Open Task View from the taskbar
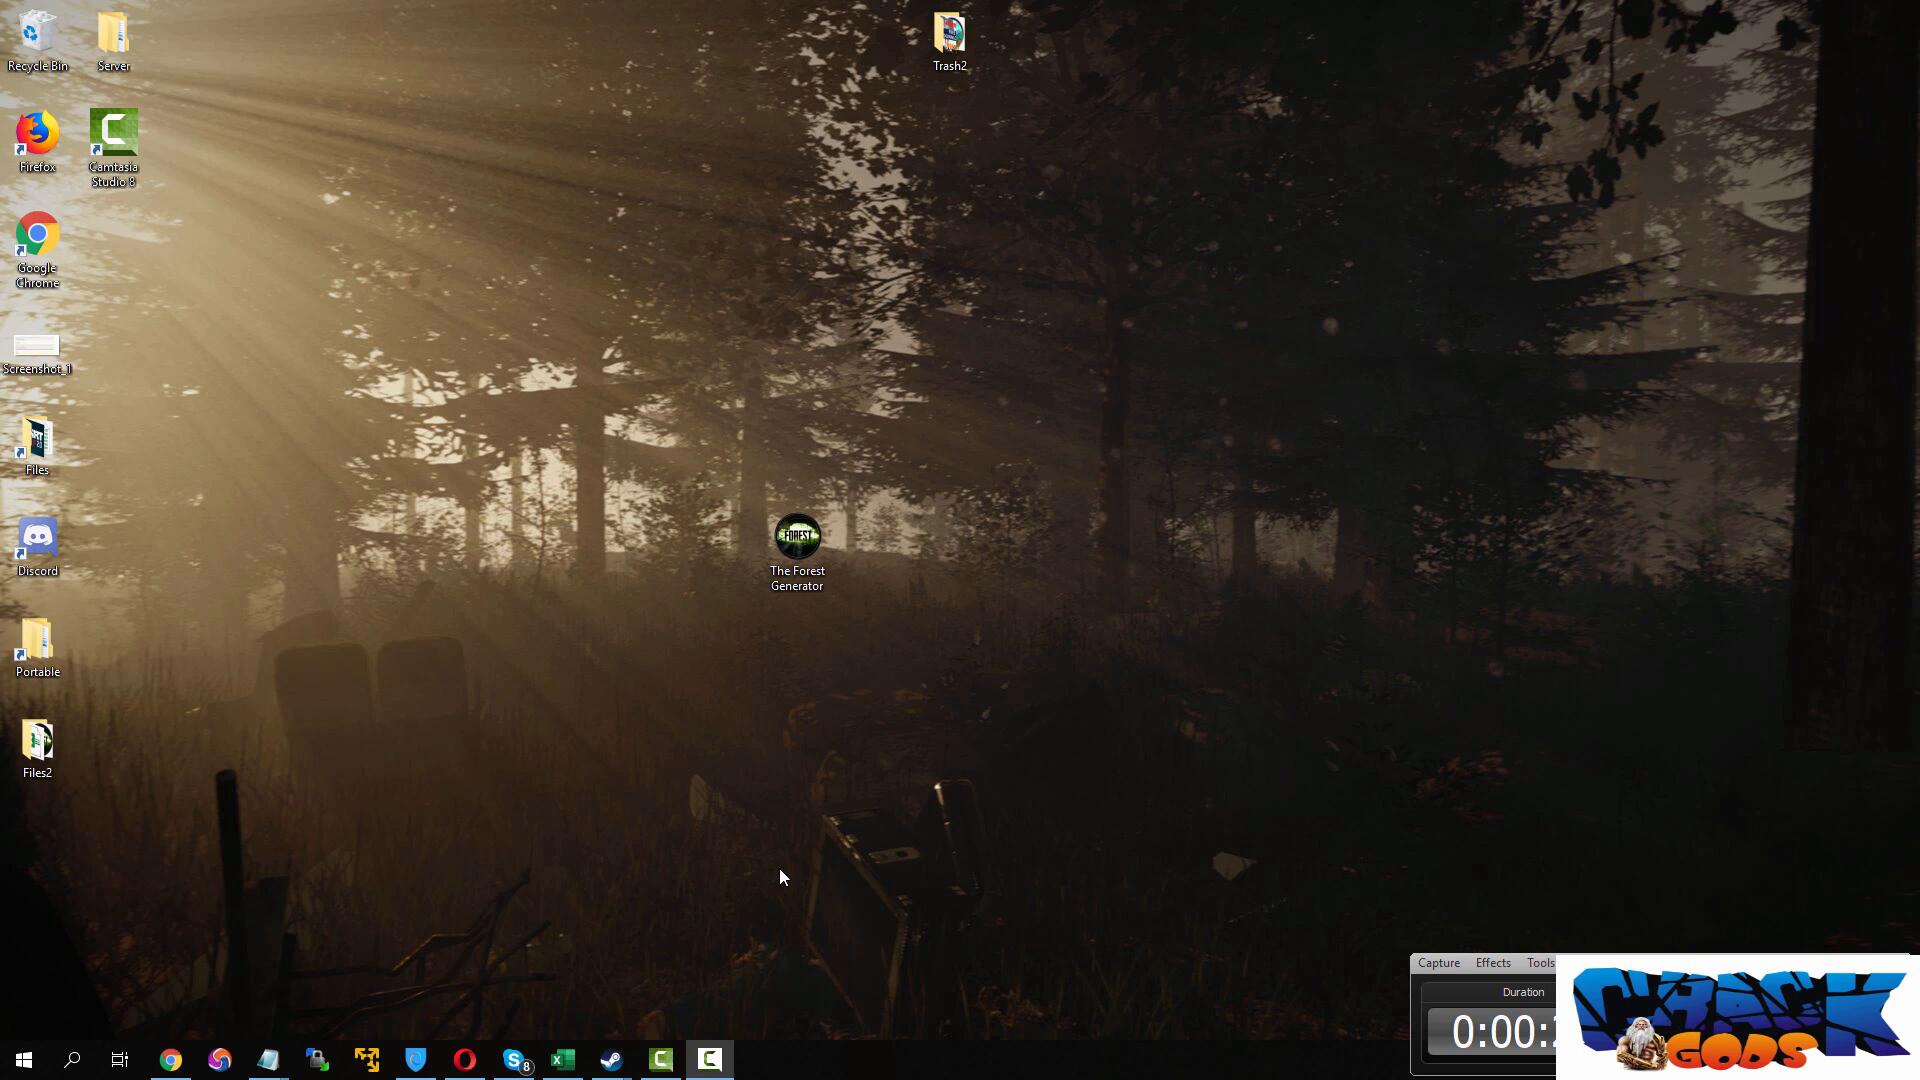Screen dimensions: 1920x1080 [x=120, y=1059]
